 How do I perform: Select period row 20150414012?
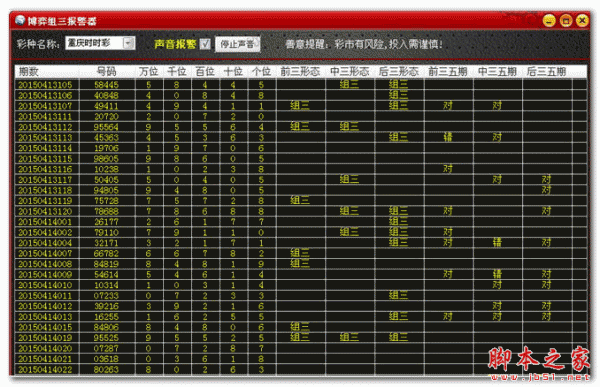click(300, 306)
